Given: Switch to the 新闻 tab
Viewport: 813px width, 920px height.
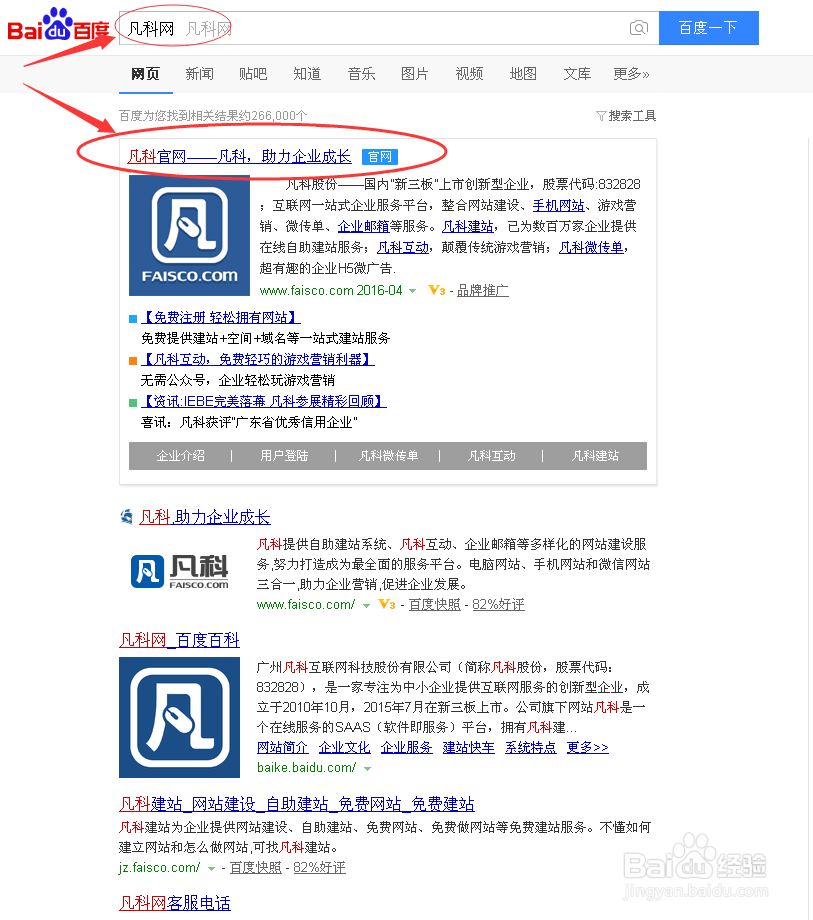Looking at the screenshot, I should coord(199,74).
